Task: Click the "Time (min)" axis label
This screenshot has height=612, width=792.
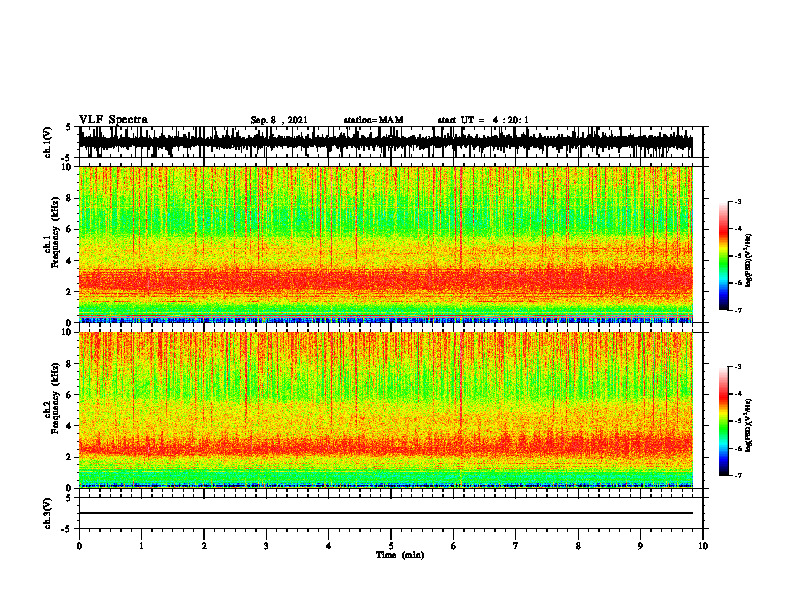Action: point(400,555)
